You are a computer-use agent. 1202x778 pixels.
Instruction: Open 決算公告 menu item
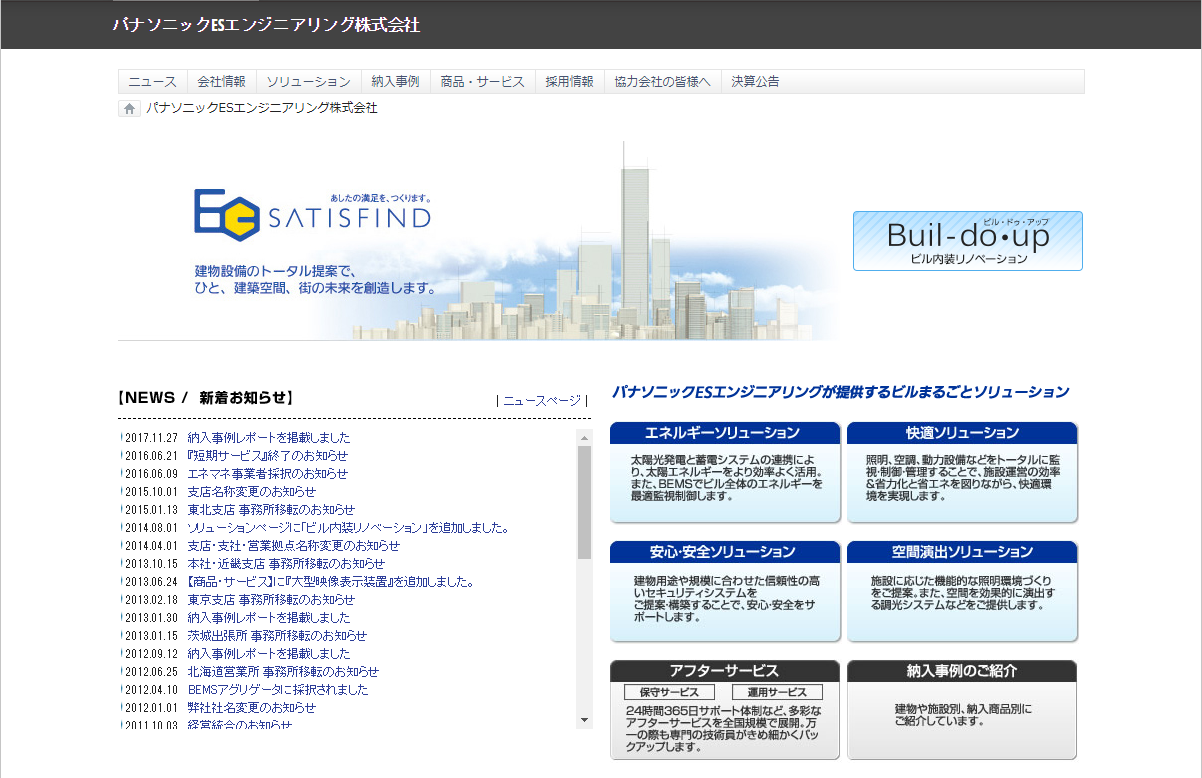tap(755, 82)
